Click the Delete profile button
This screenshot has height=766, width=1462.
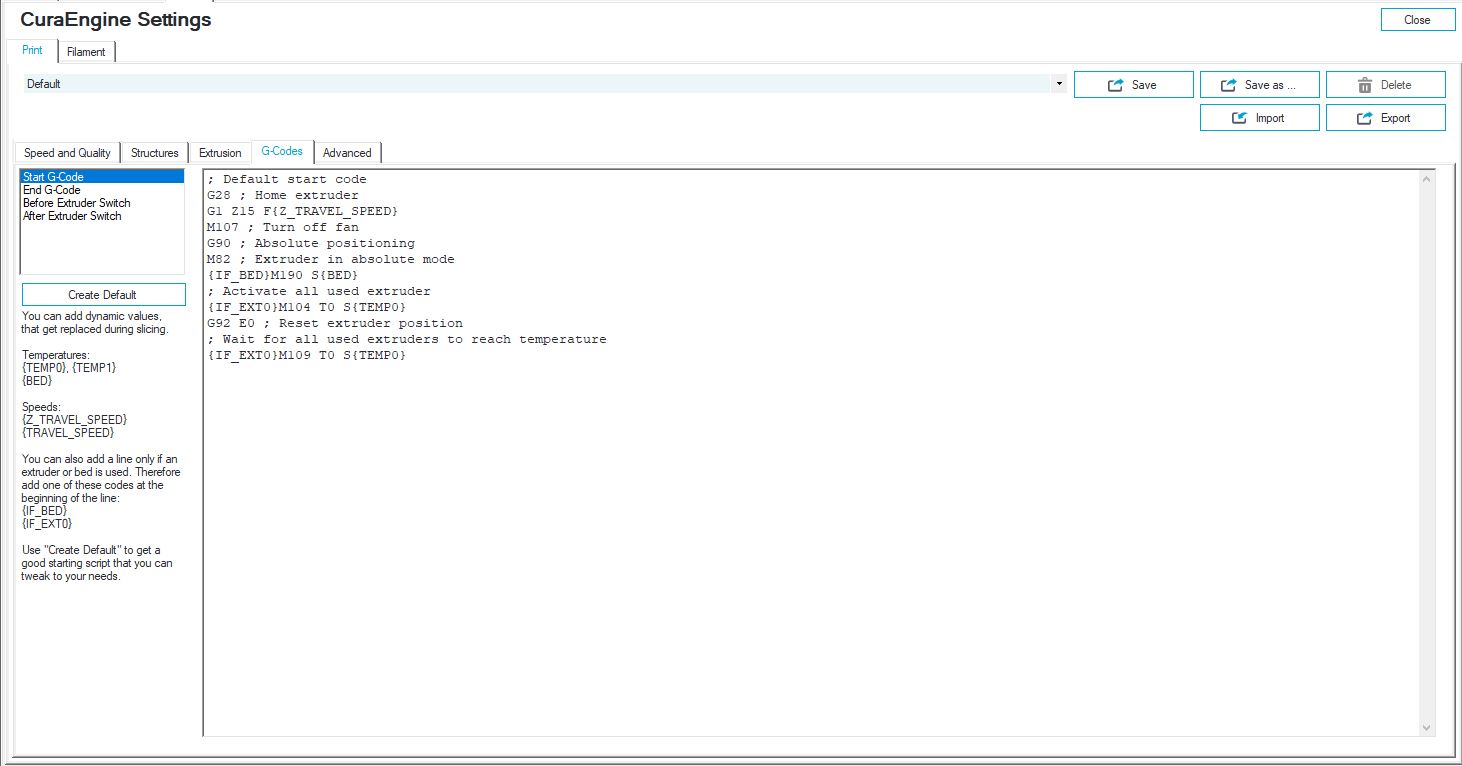click(1385, 85)
